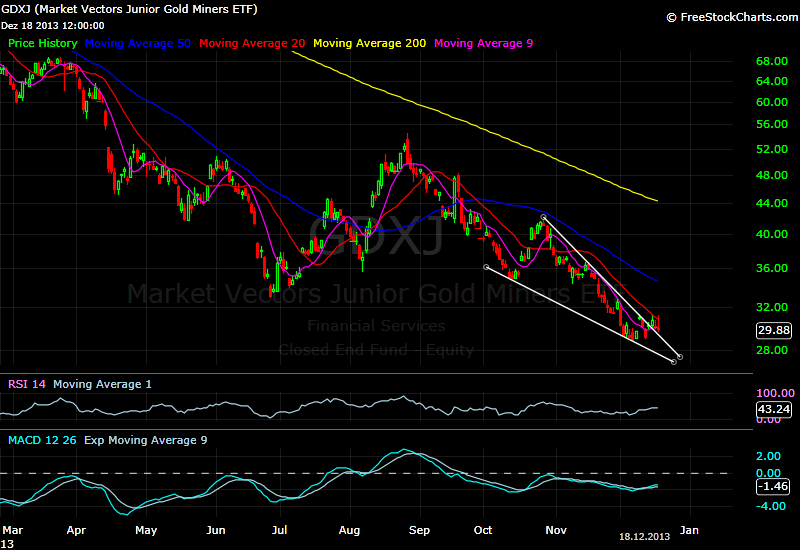The image size is (800, 550).
Task: Click the Oct month axis label
Action: 483,530
